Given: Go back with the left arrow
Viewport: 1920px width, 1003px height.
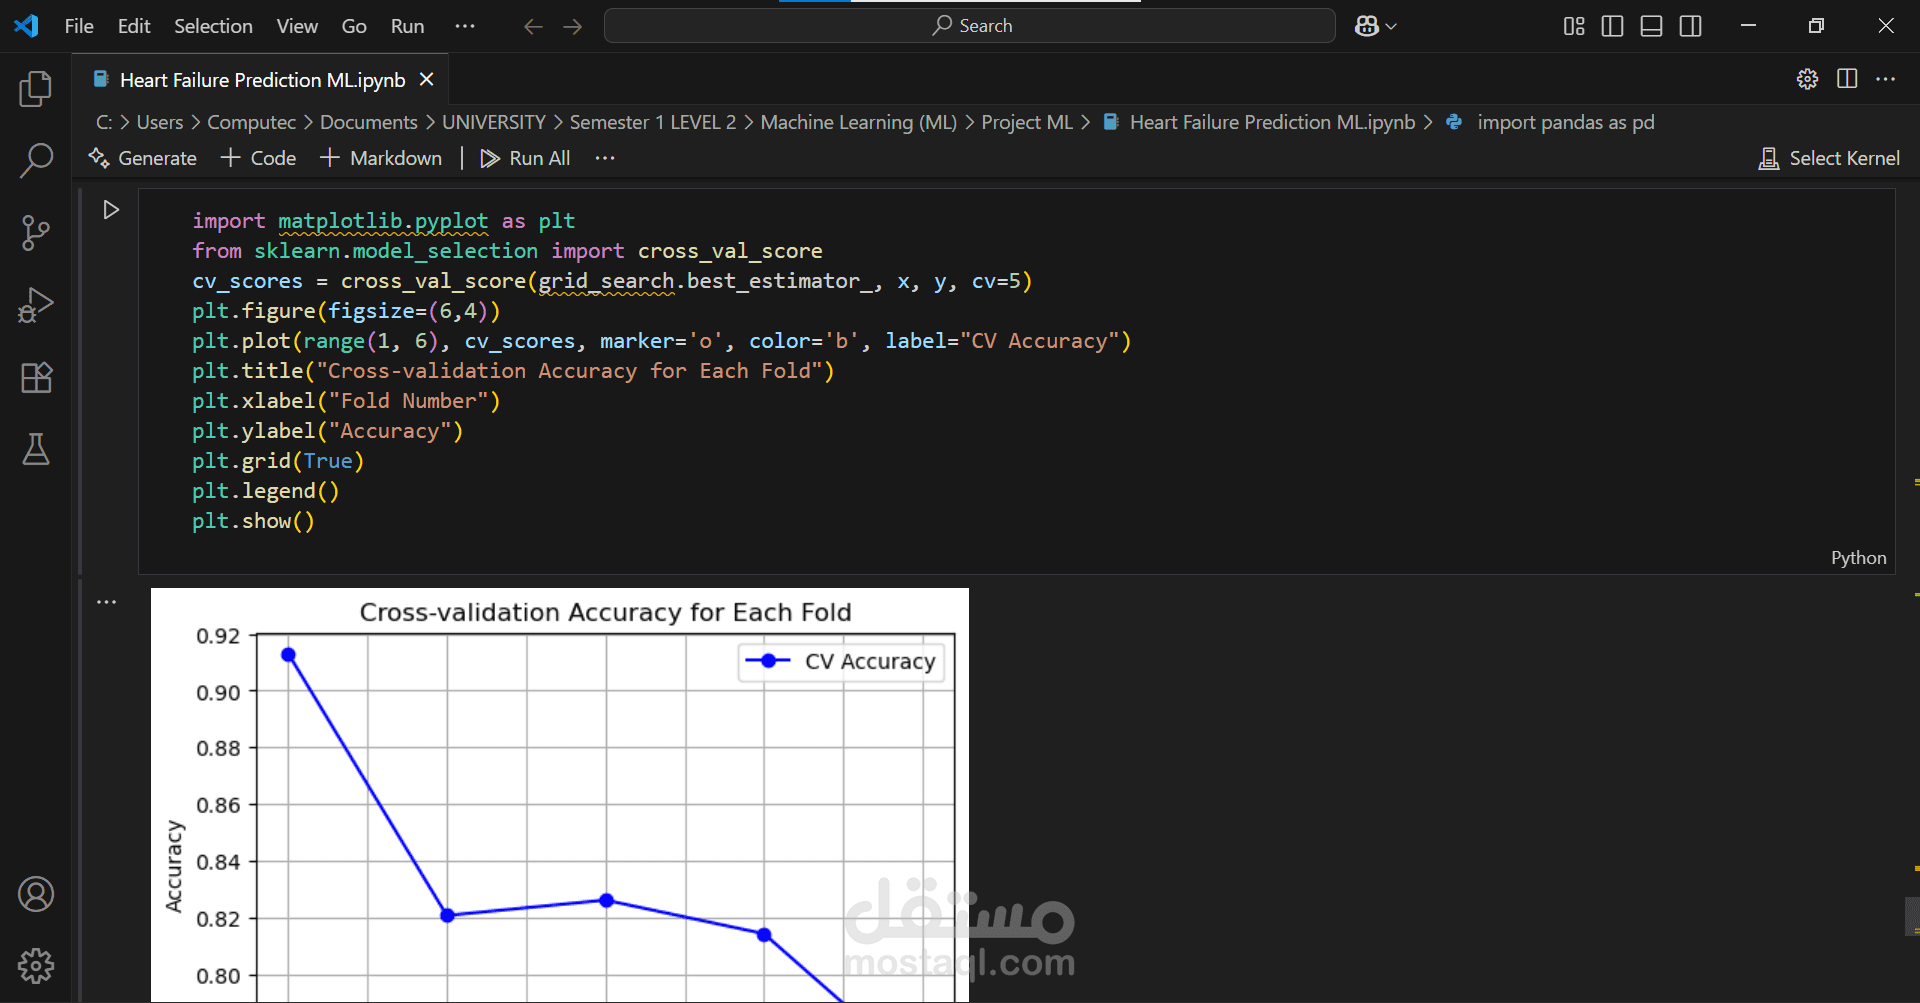Looking at the screenshot, I should [533, 26].
